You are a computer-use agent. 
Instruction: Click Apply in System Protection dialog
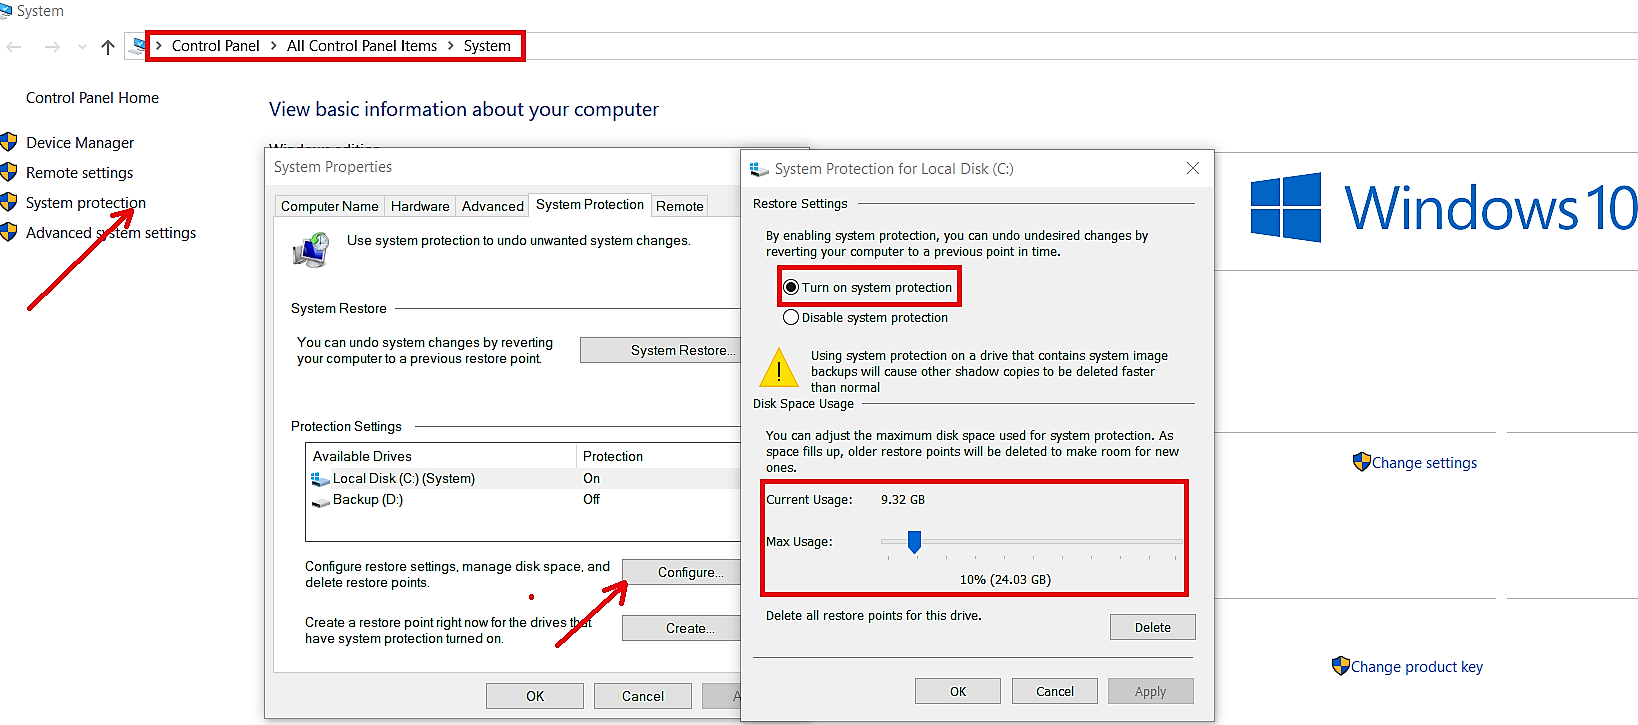(x=1151, y=691)
